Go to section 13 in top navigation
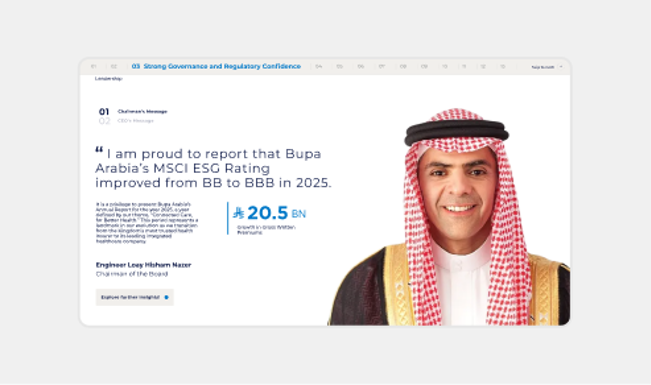Image resolution: width=651 pixels, height=385 pixels. [x=502, y=66]
